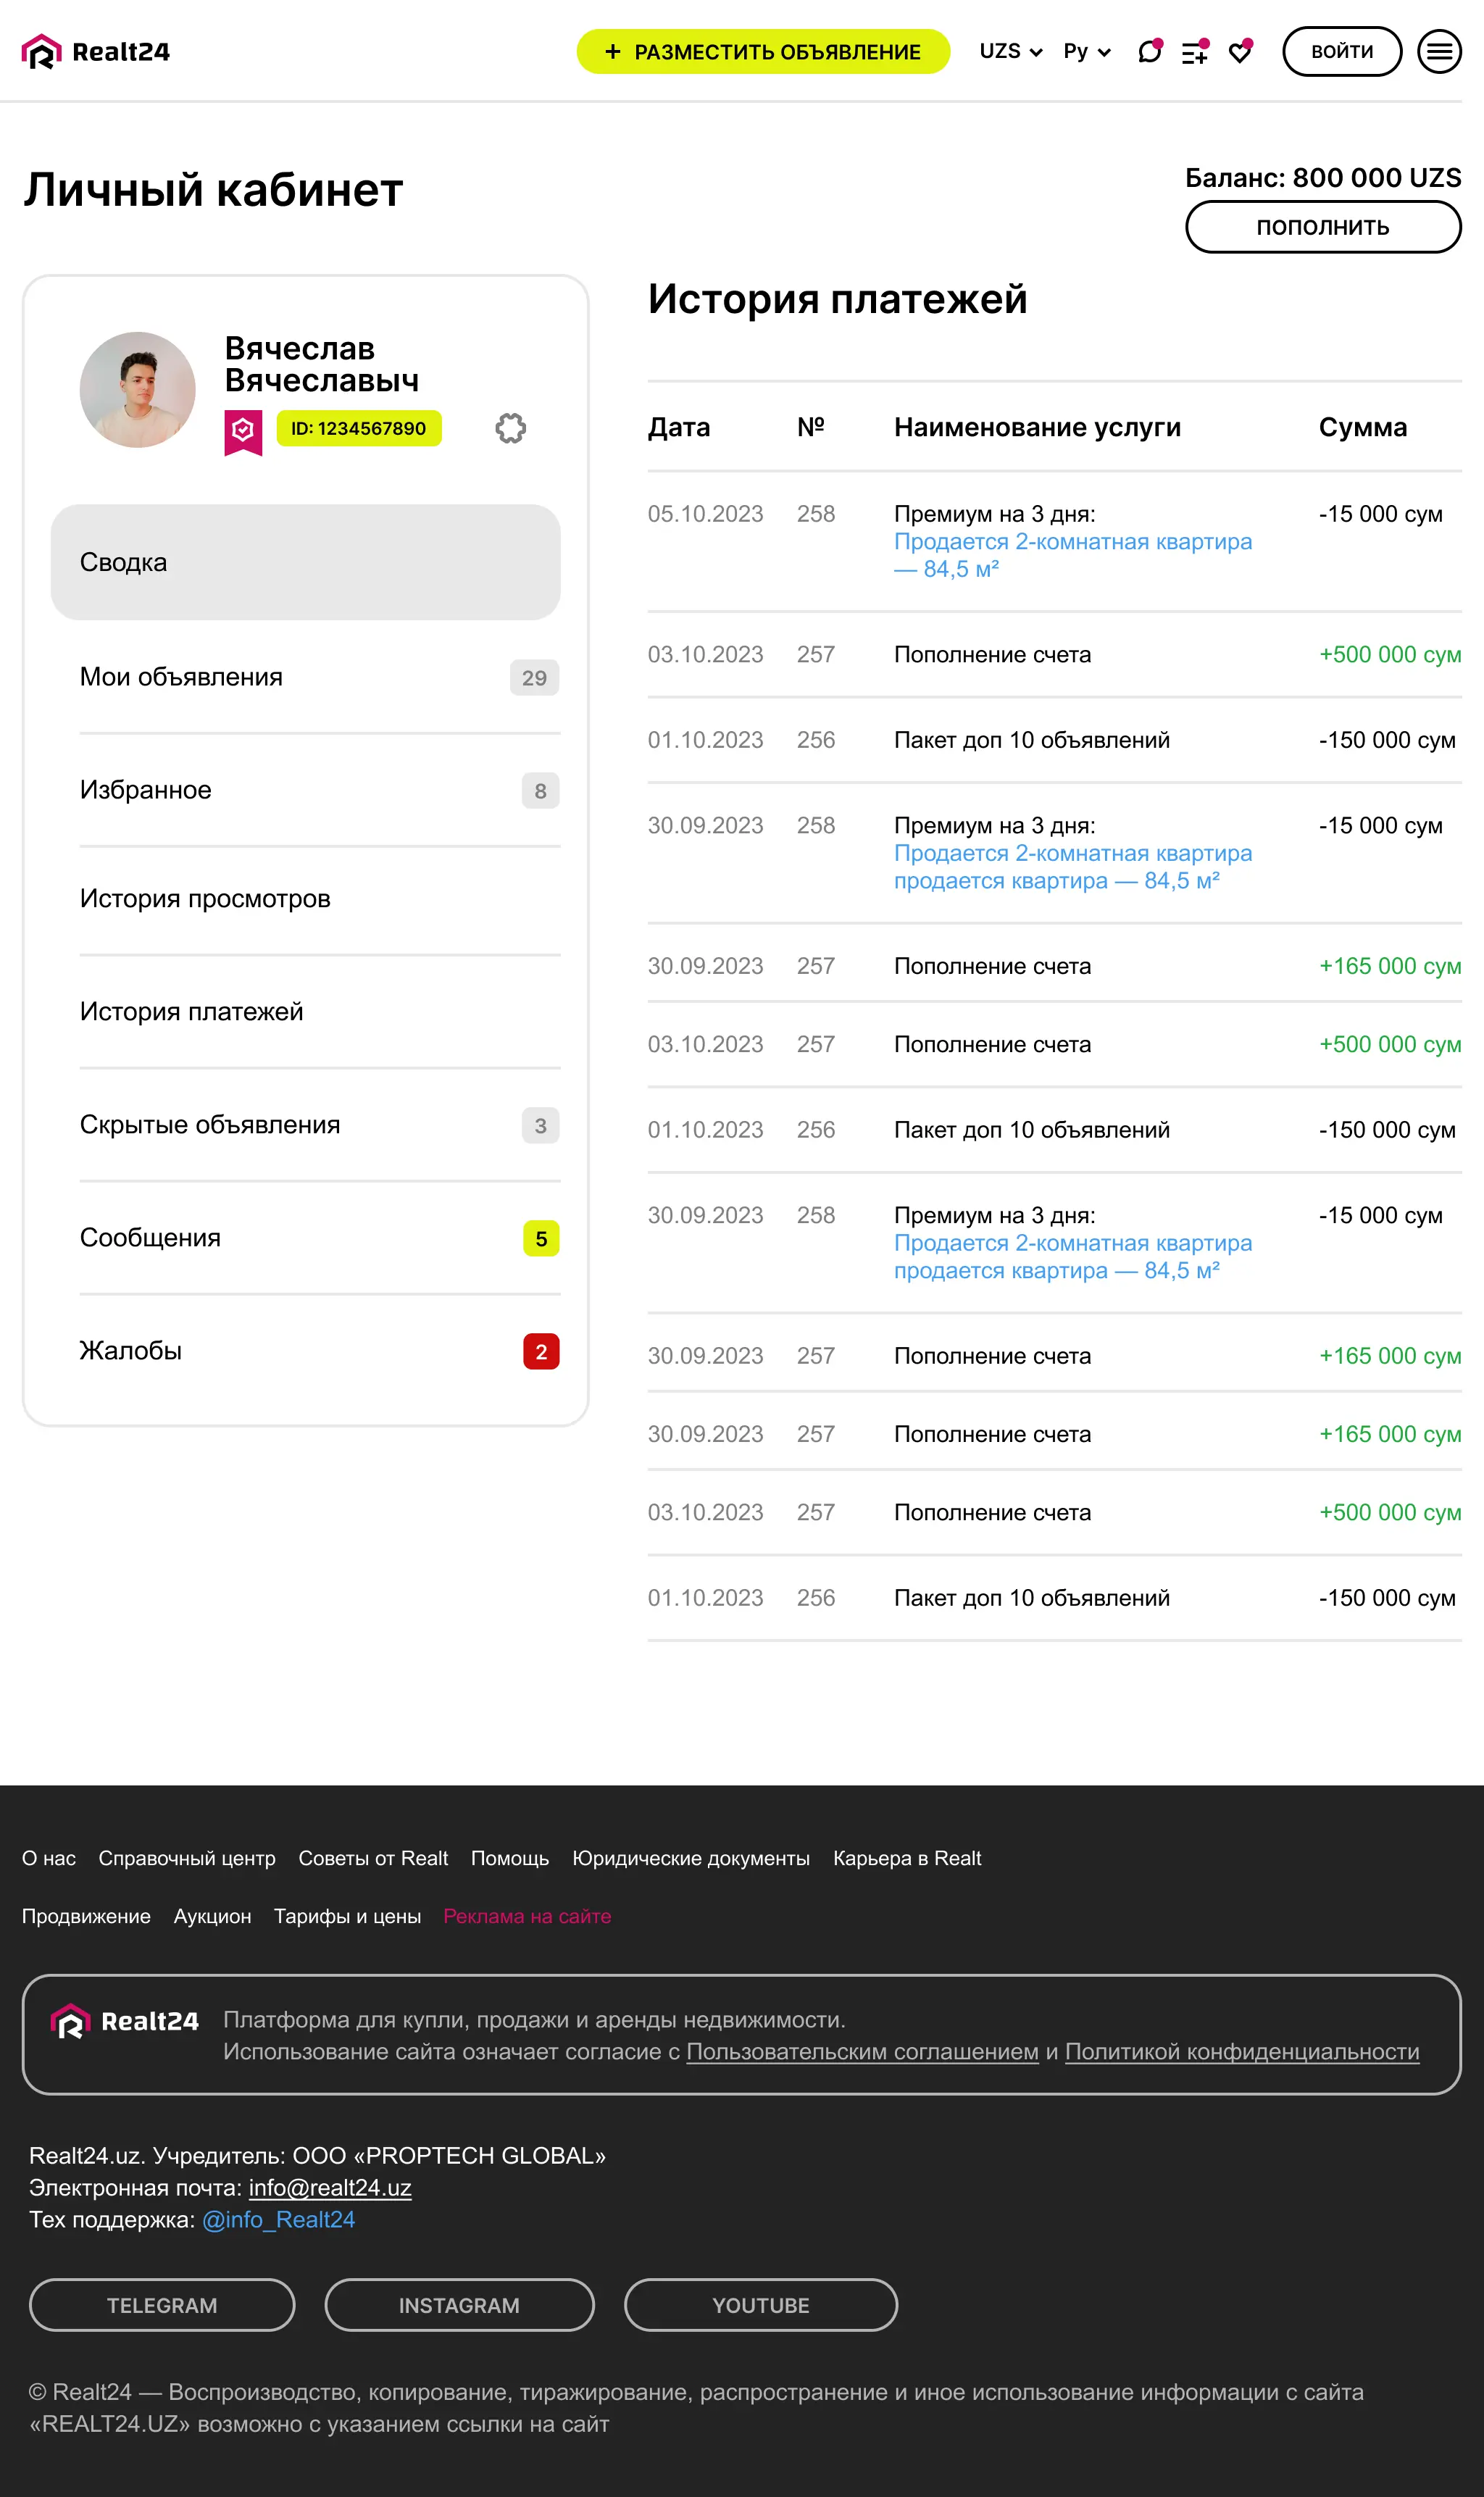The image size is (1484, 2497).
Task: Expand the Ру language dropdown
Action: [1087, 51]
